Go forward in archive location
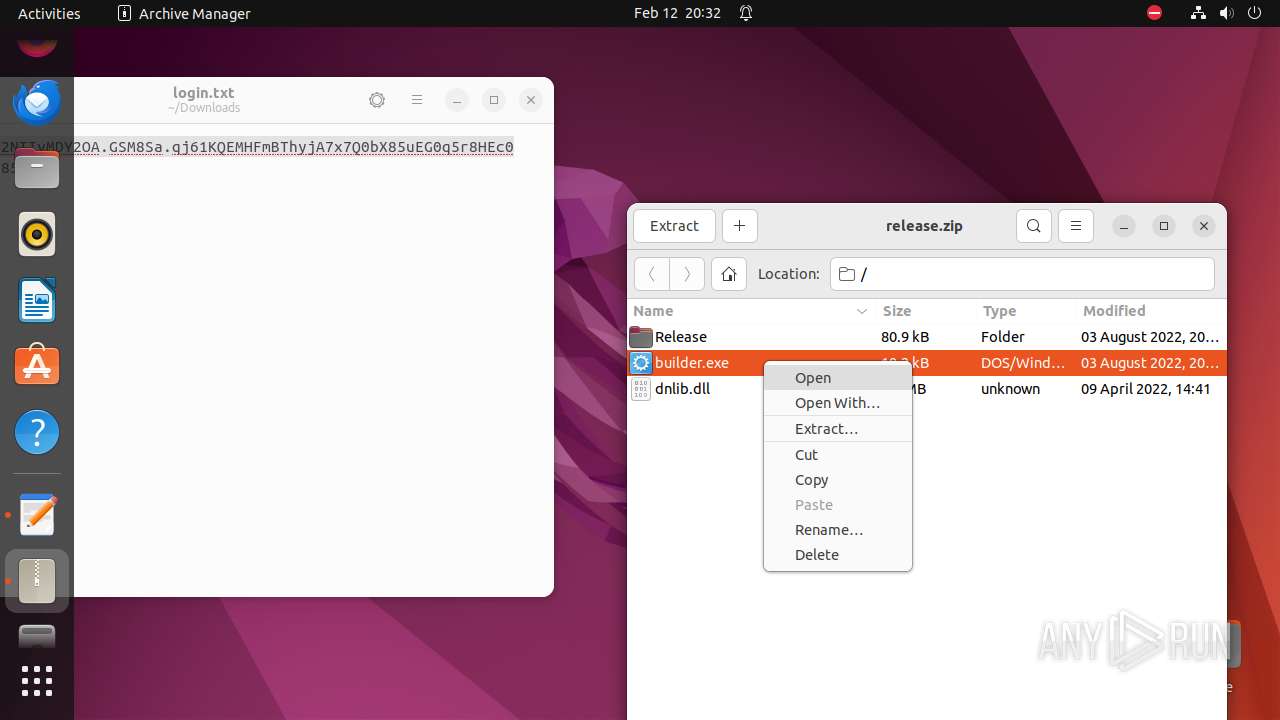Viewport: 1280px width, 720px height. tap(686, 274)
